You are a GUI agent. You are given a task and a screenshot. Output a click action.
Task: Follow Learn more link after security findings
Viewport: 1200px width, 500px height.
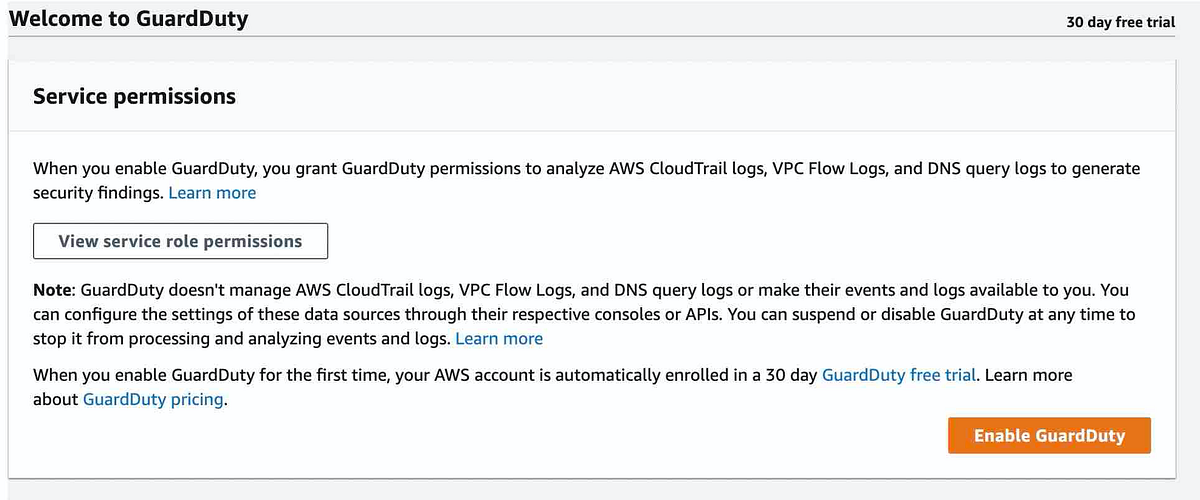[212, 193]
